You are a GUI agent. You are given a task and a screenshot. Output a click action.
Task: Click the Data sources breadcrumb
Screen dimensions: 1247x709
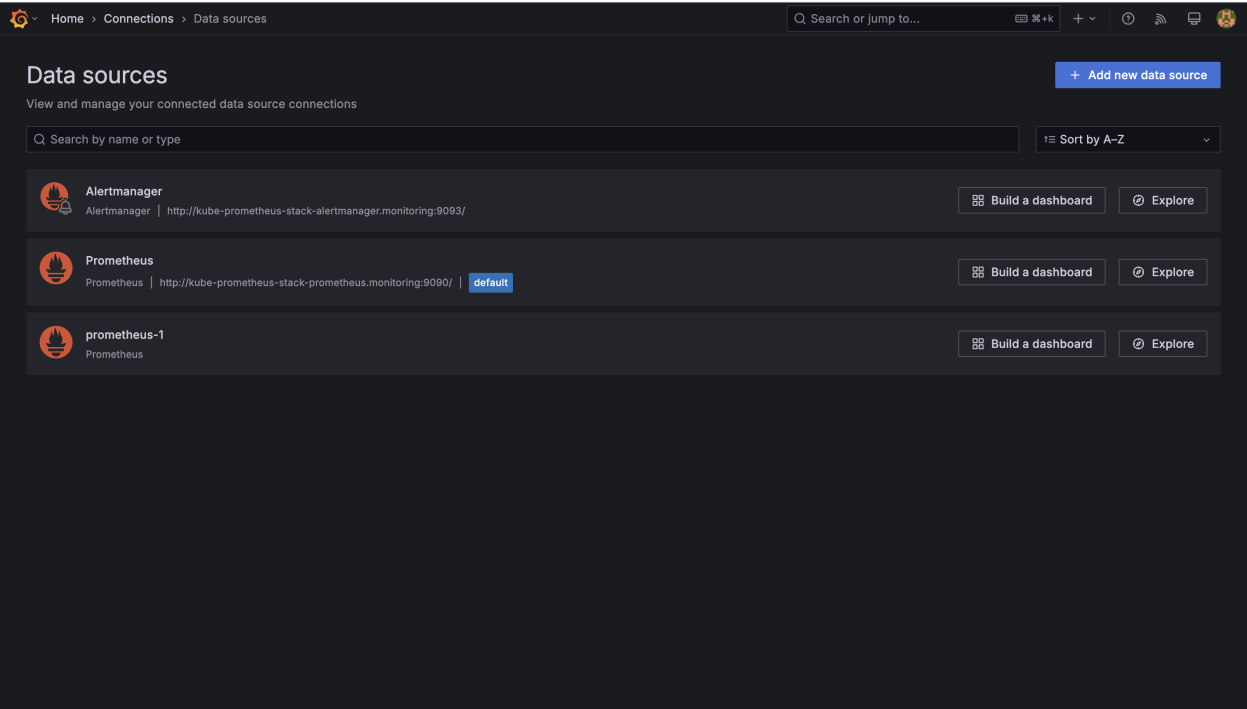click(x=230, y=19)
